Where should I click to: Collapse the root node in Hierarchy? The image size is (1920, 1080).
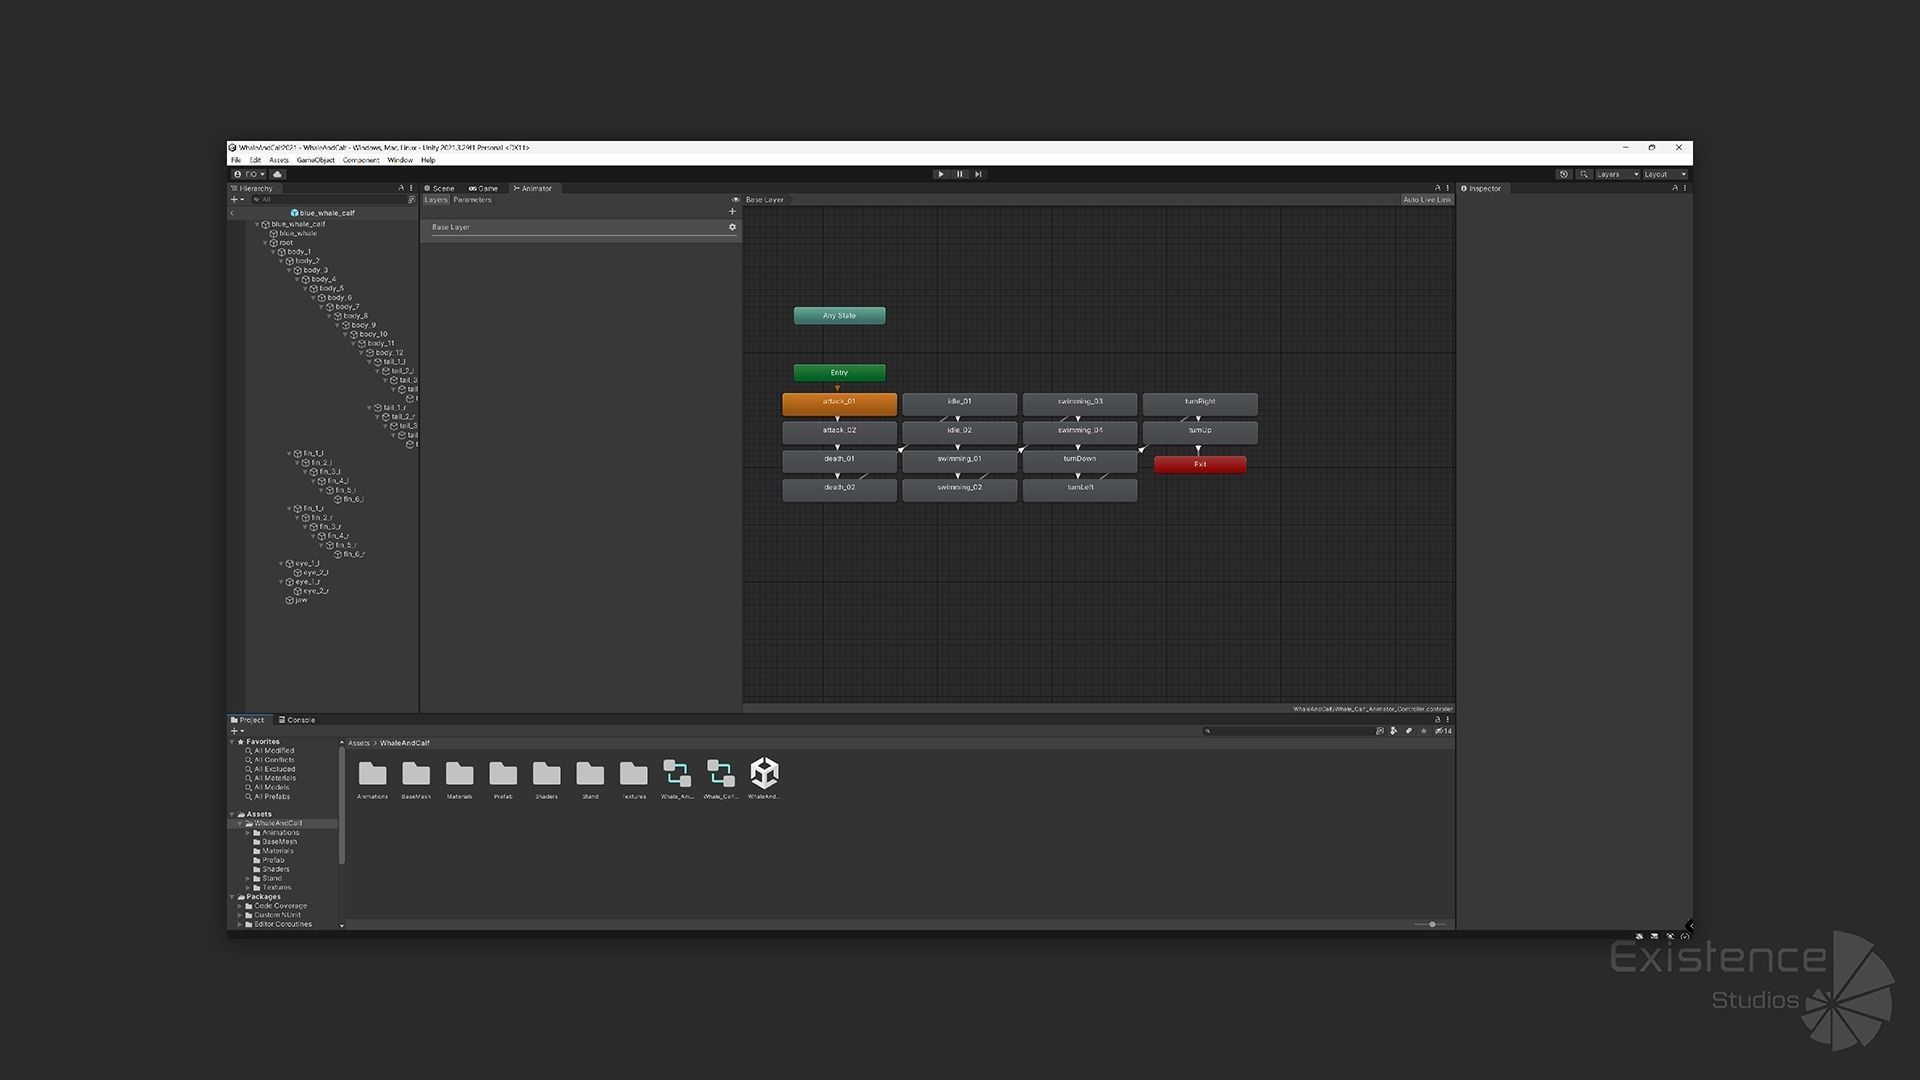266,243
